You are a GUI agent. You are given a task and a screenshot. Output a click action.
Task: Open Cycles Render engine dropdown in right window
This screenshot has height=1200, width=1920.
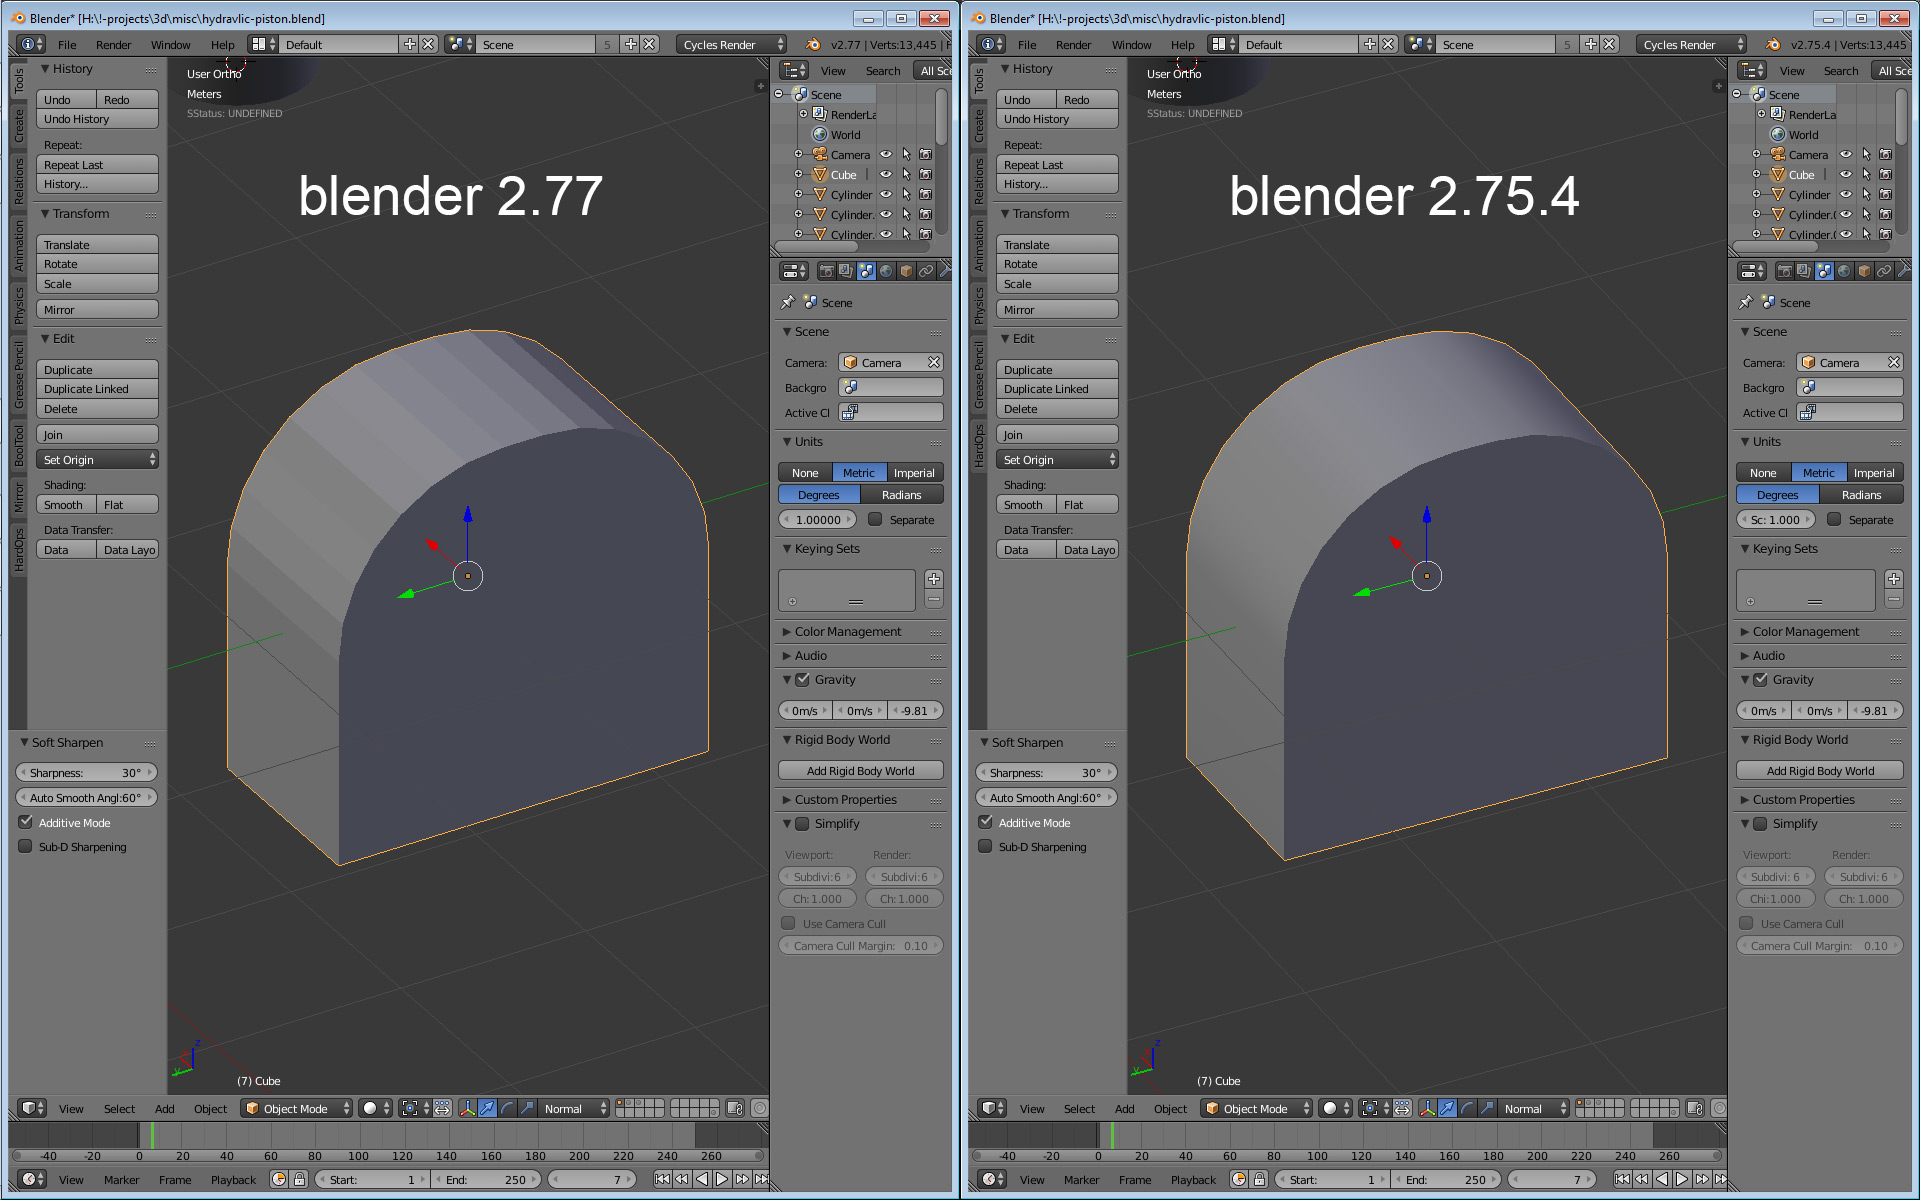click(x=1691, y=44)
